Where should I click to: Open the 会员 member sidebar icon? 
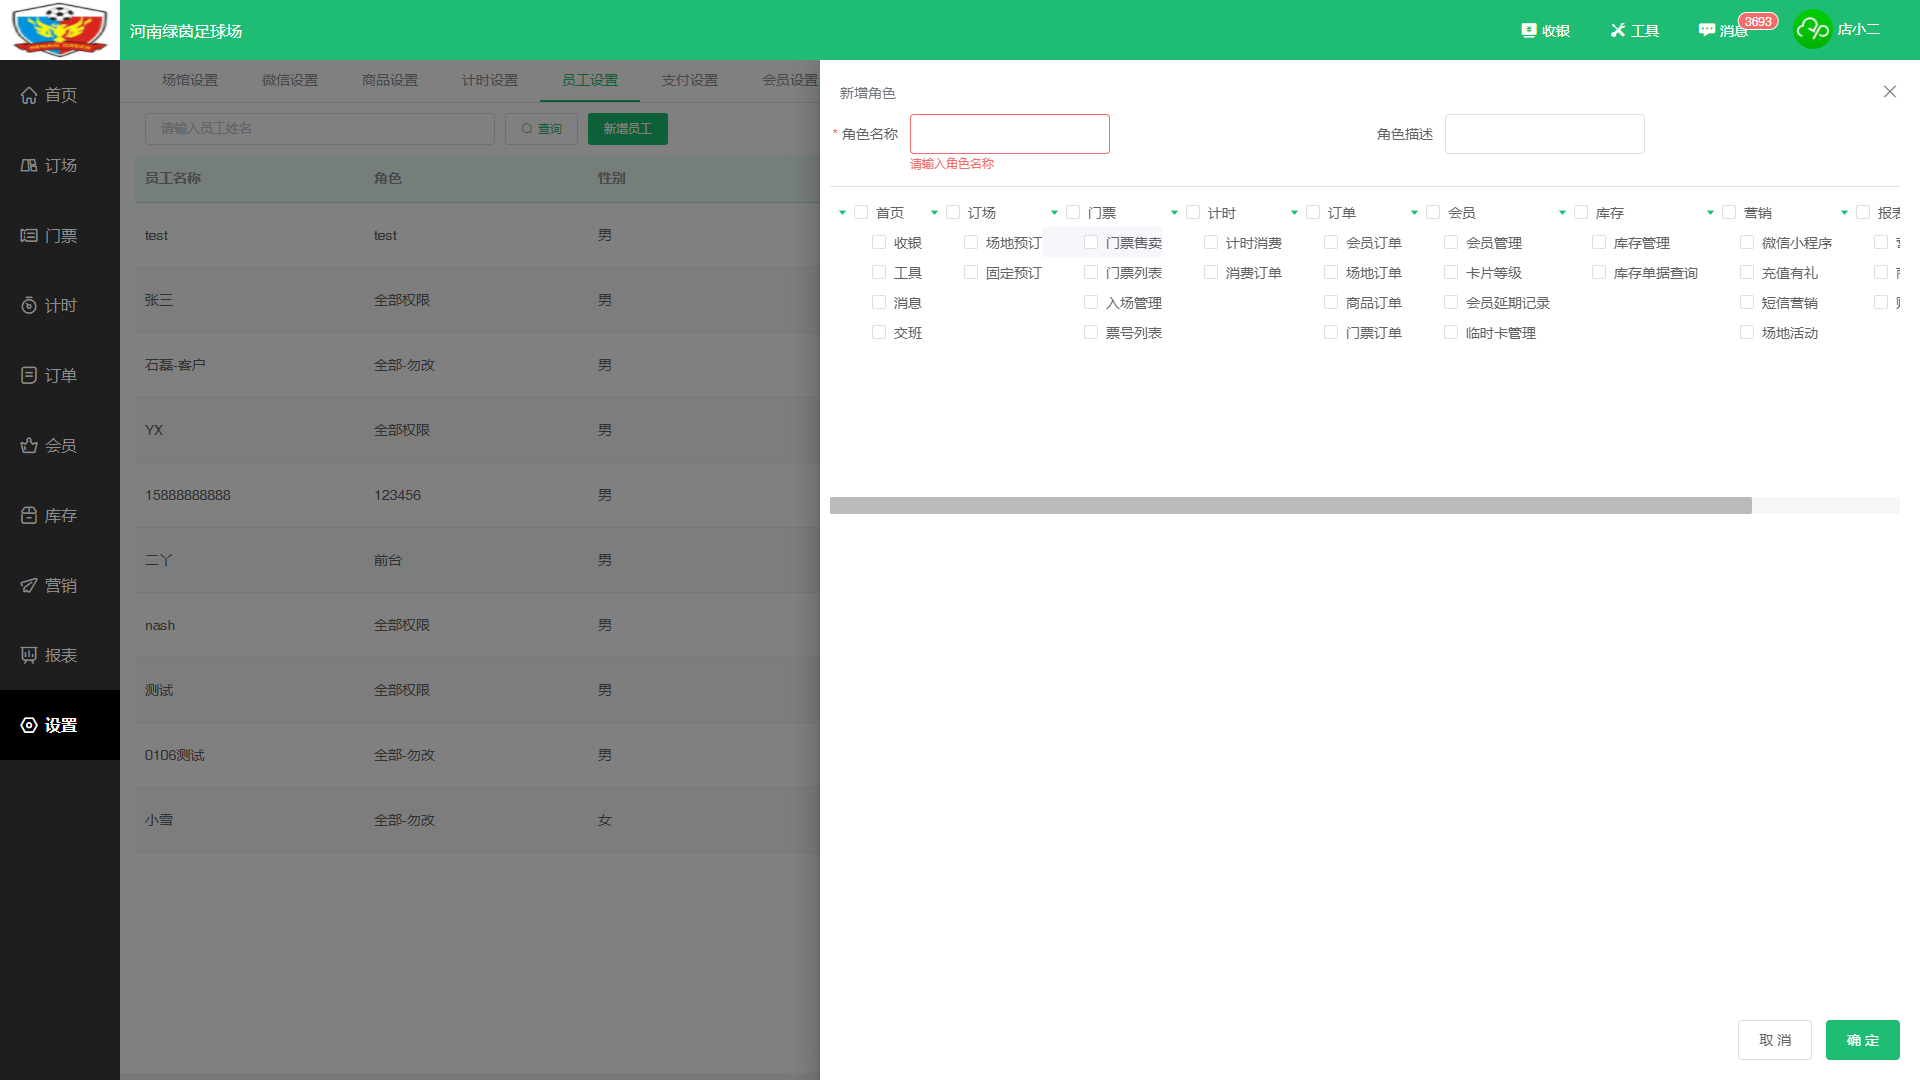coord(29,445)
